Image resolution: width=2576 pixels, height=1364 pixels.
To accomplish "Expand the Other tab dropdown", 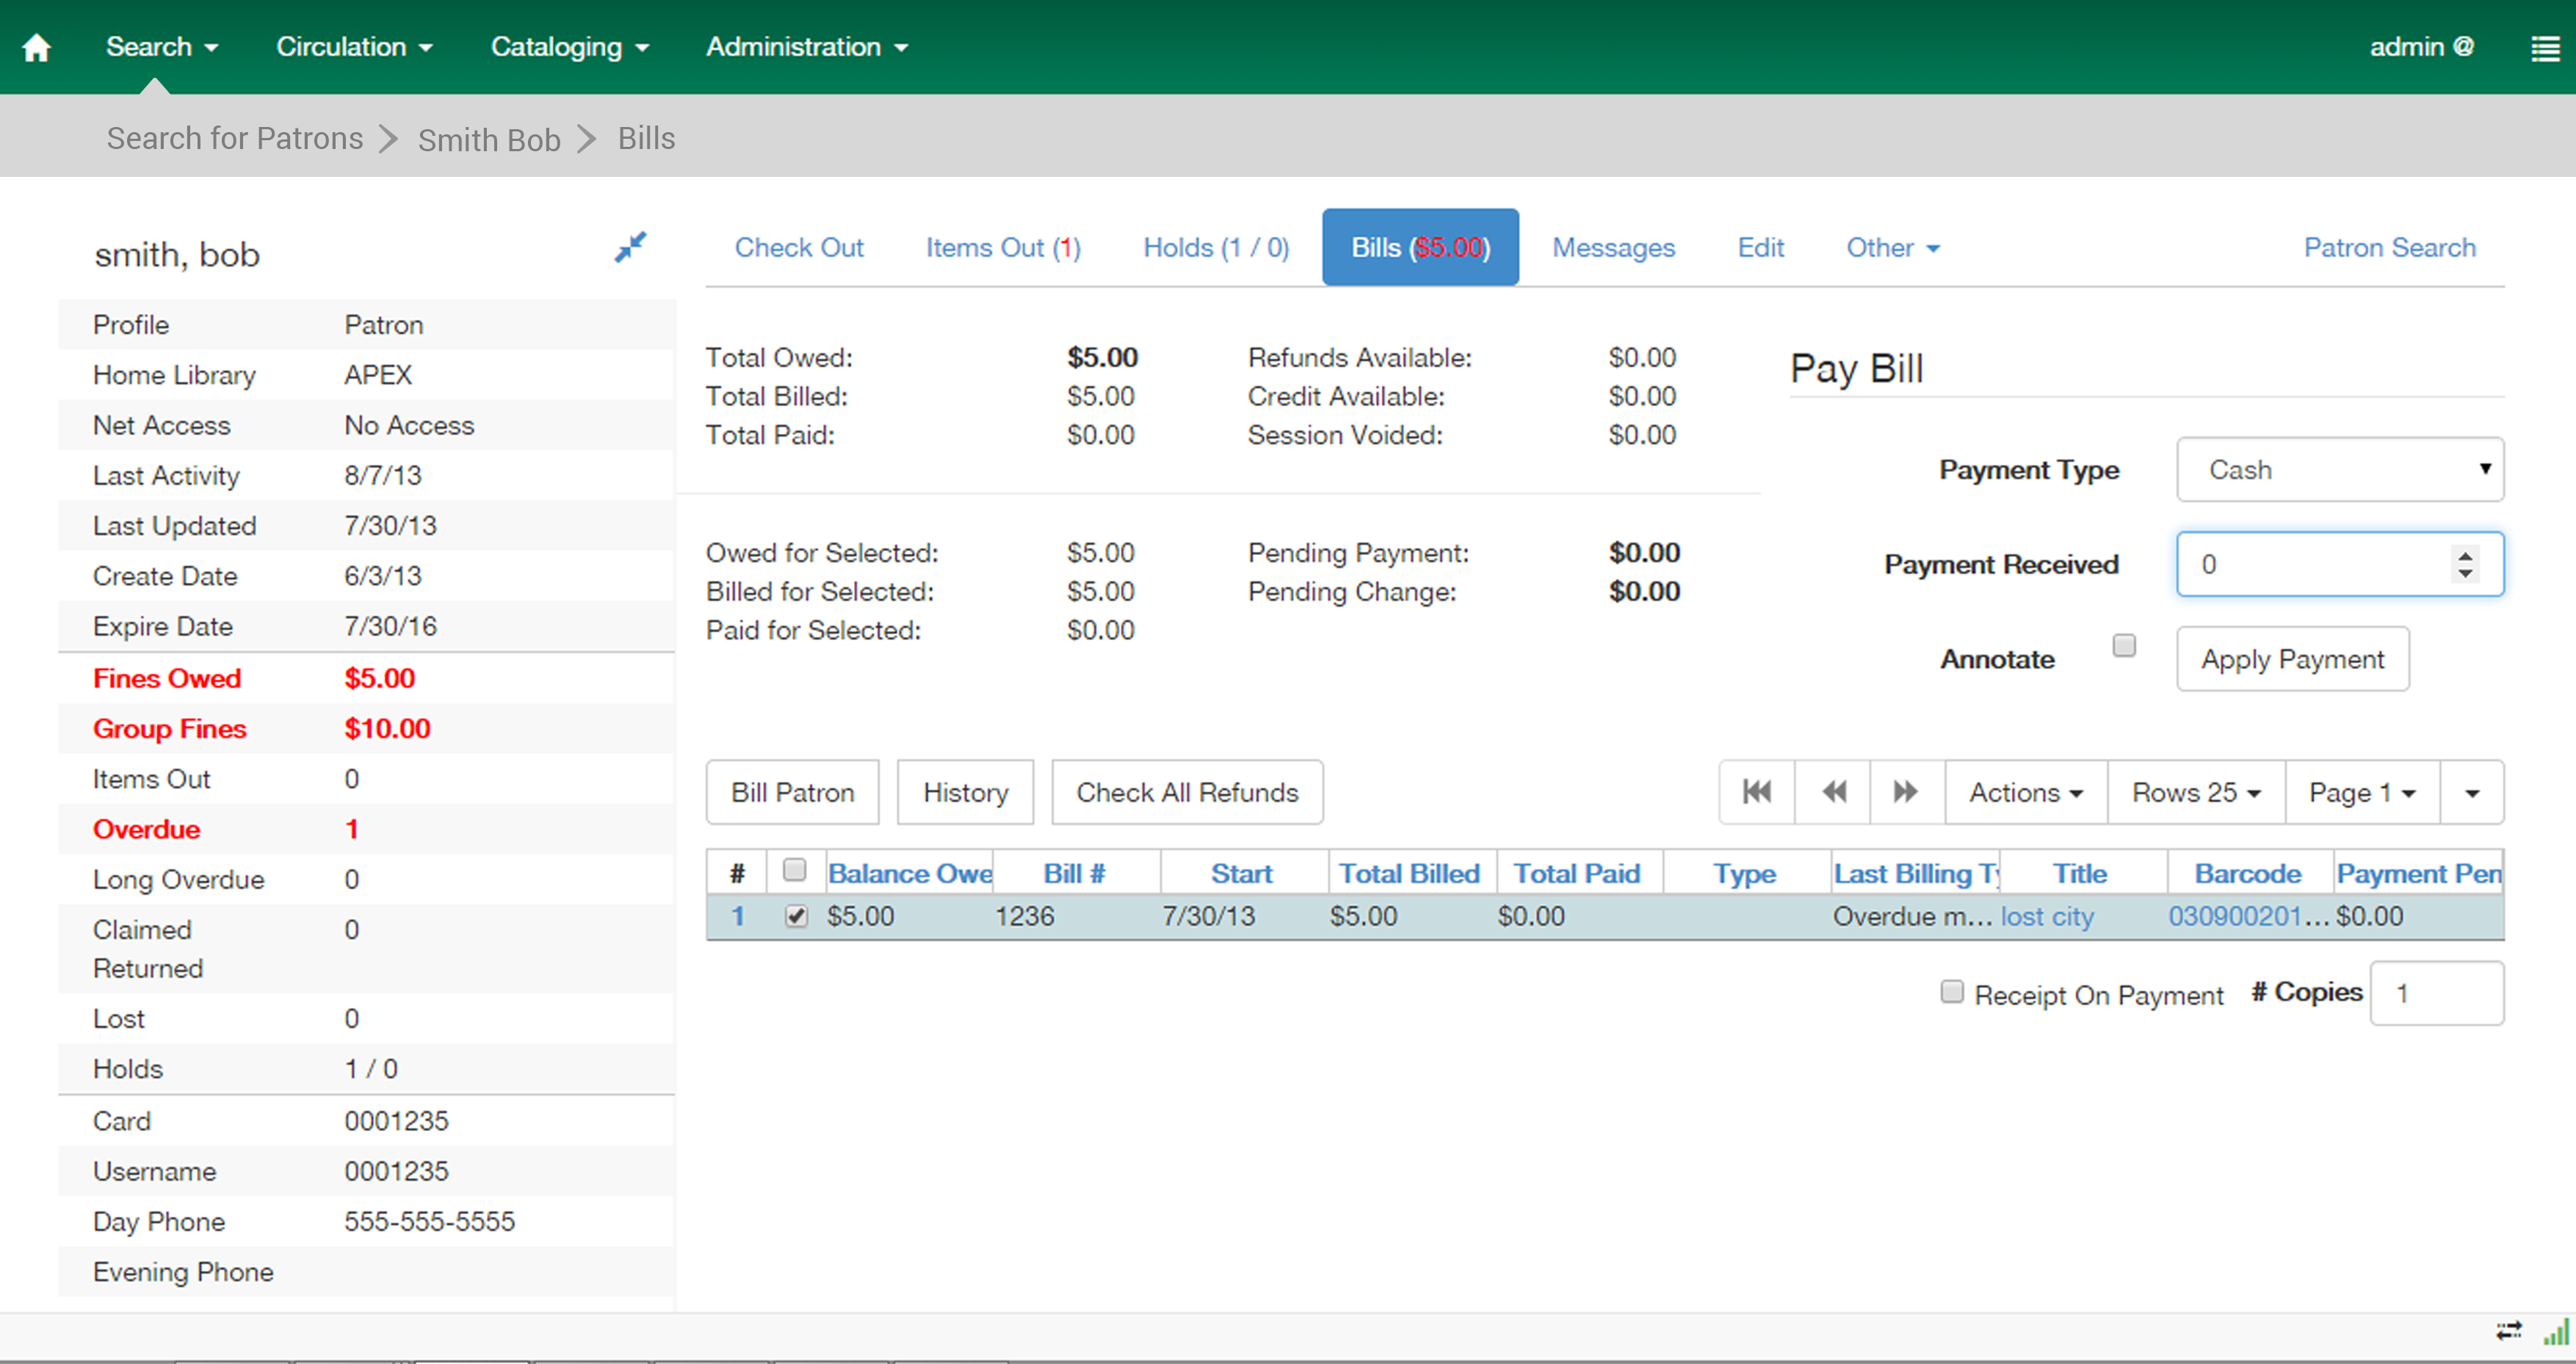I will pyautogui.click(x=1893, y=248).
